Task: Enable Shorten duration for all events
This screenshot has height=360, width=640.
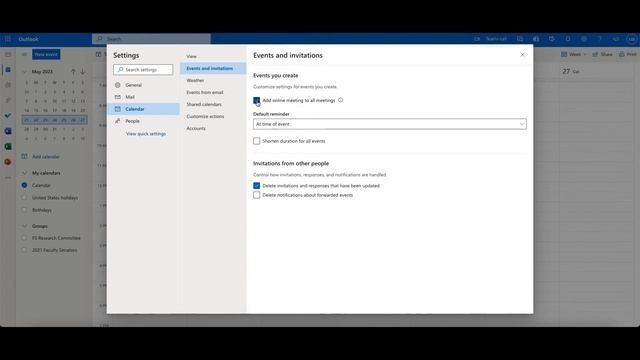Action: tap(256, 141)
